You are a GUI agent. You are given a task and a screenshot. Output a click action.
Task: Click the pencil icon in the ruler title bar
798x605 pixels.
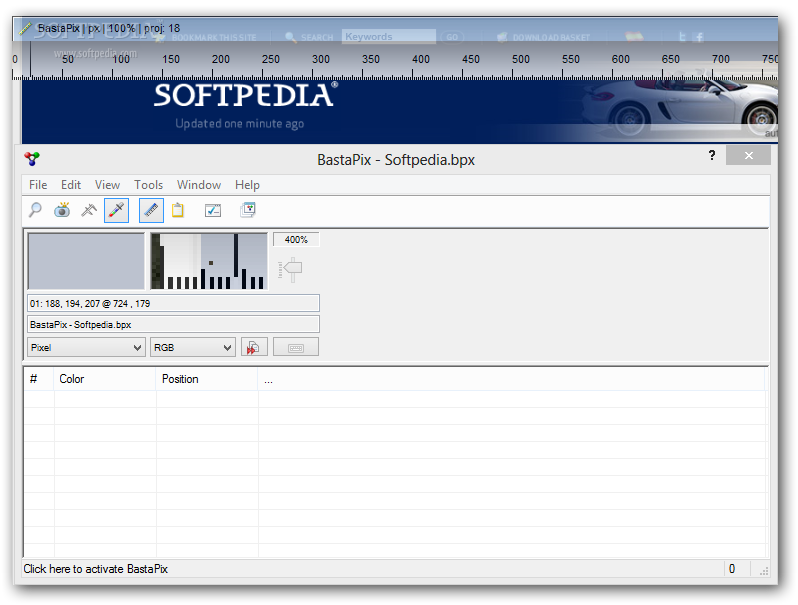25,28
